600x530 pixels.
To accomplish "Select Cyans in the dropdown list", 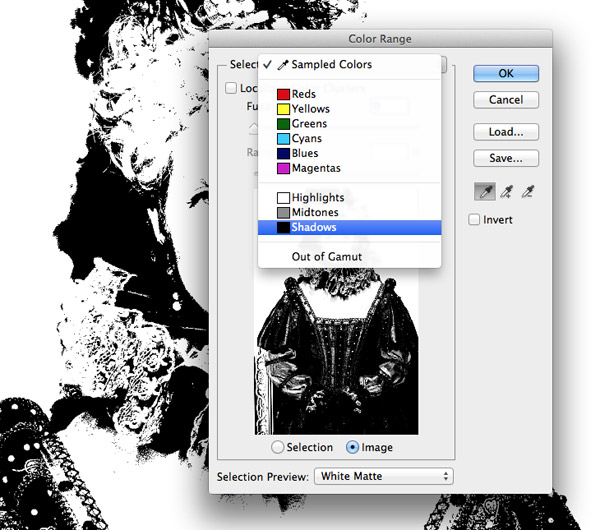I will pyautogui.click(x=307, y=139).
